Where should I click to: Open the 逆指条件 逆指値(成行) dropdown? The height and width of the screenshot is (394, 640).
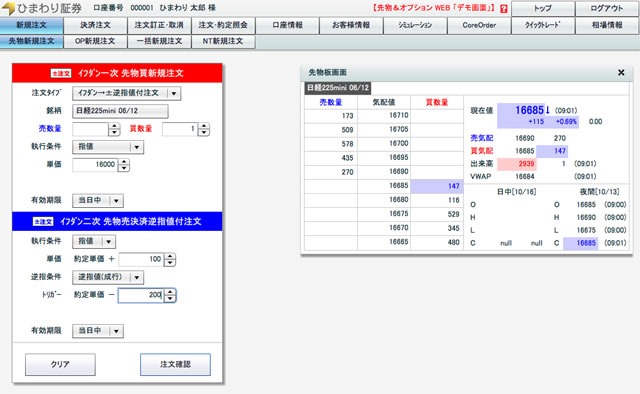pyautogui.click(x=108, y=277)
